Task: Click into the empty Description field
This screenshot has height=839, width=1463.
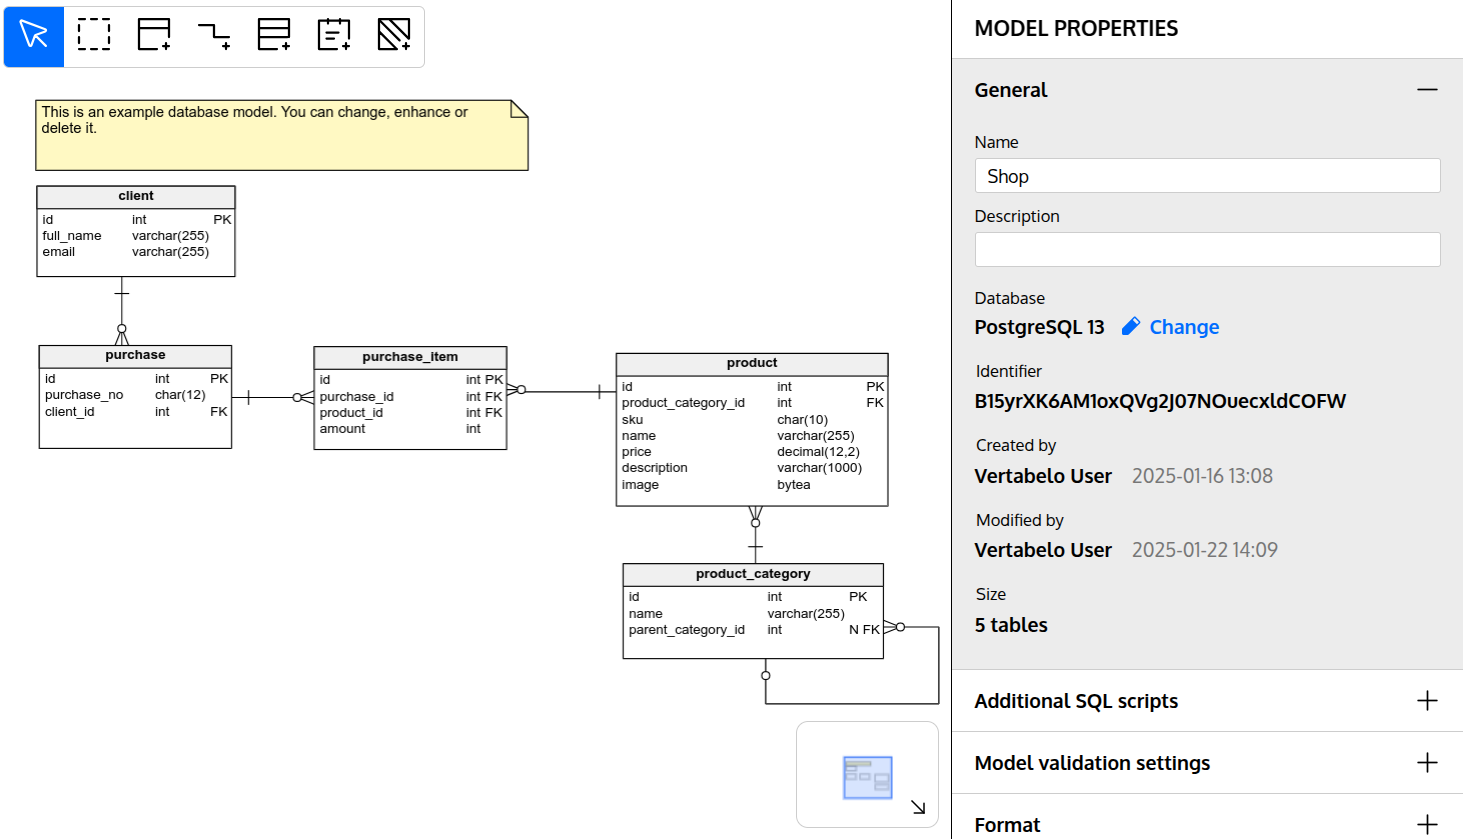Action: pos(1207,249)
